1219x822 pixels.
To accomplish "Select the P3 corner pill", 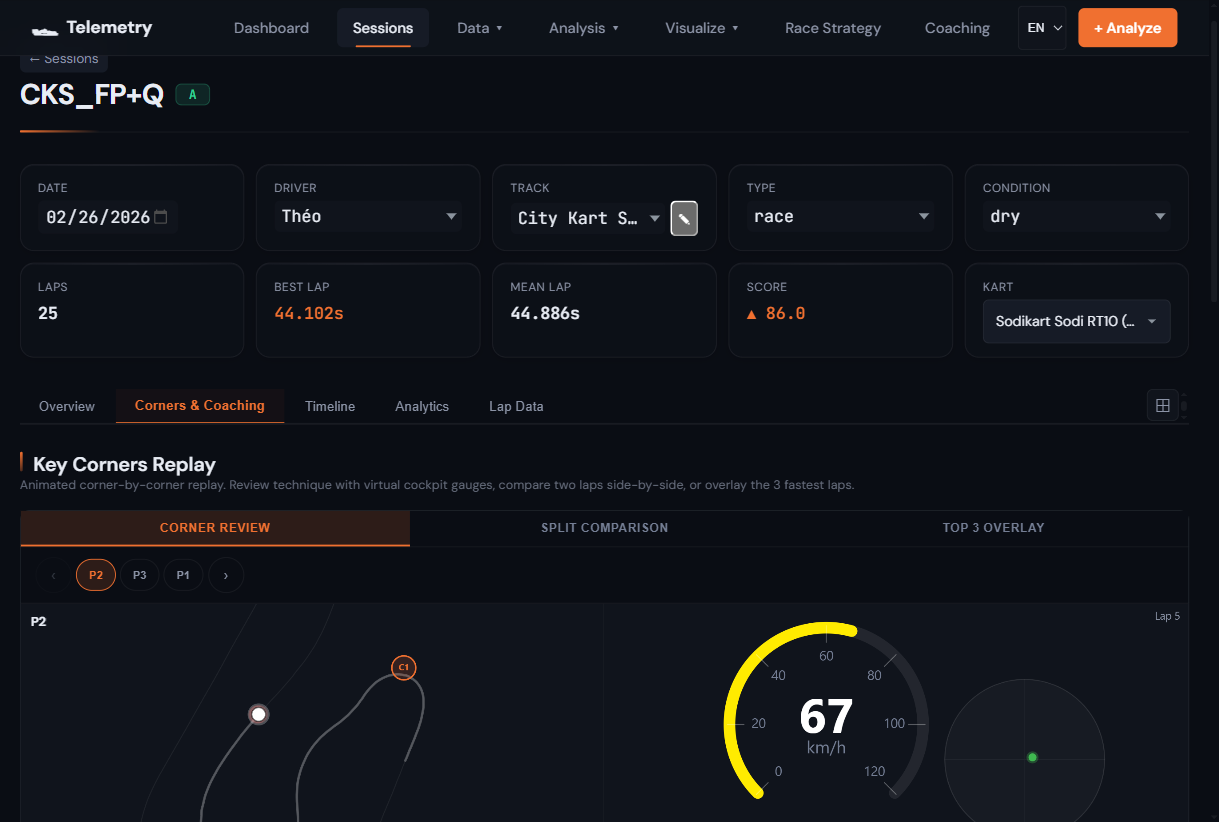I will pos(139,575).
